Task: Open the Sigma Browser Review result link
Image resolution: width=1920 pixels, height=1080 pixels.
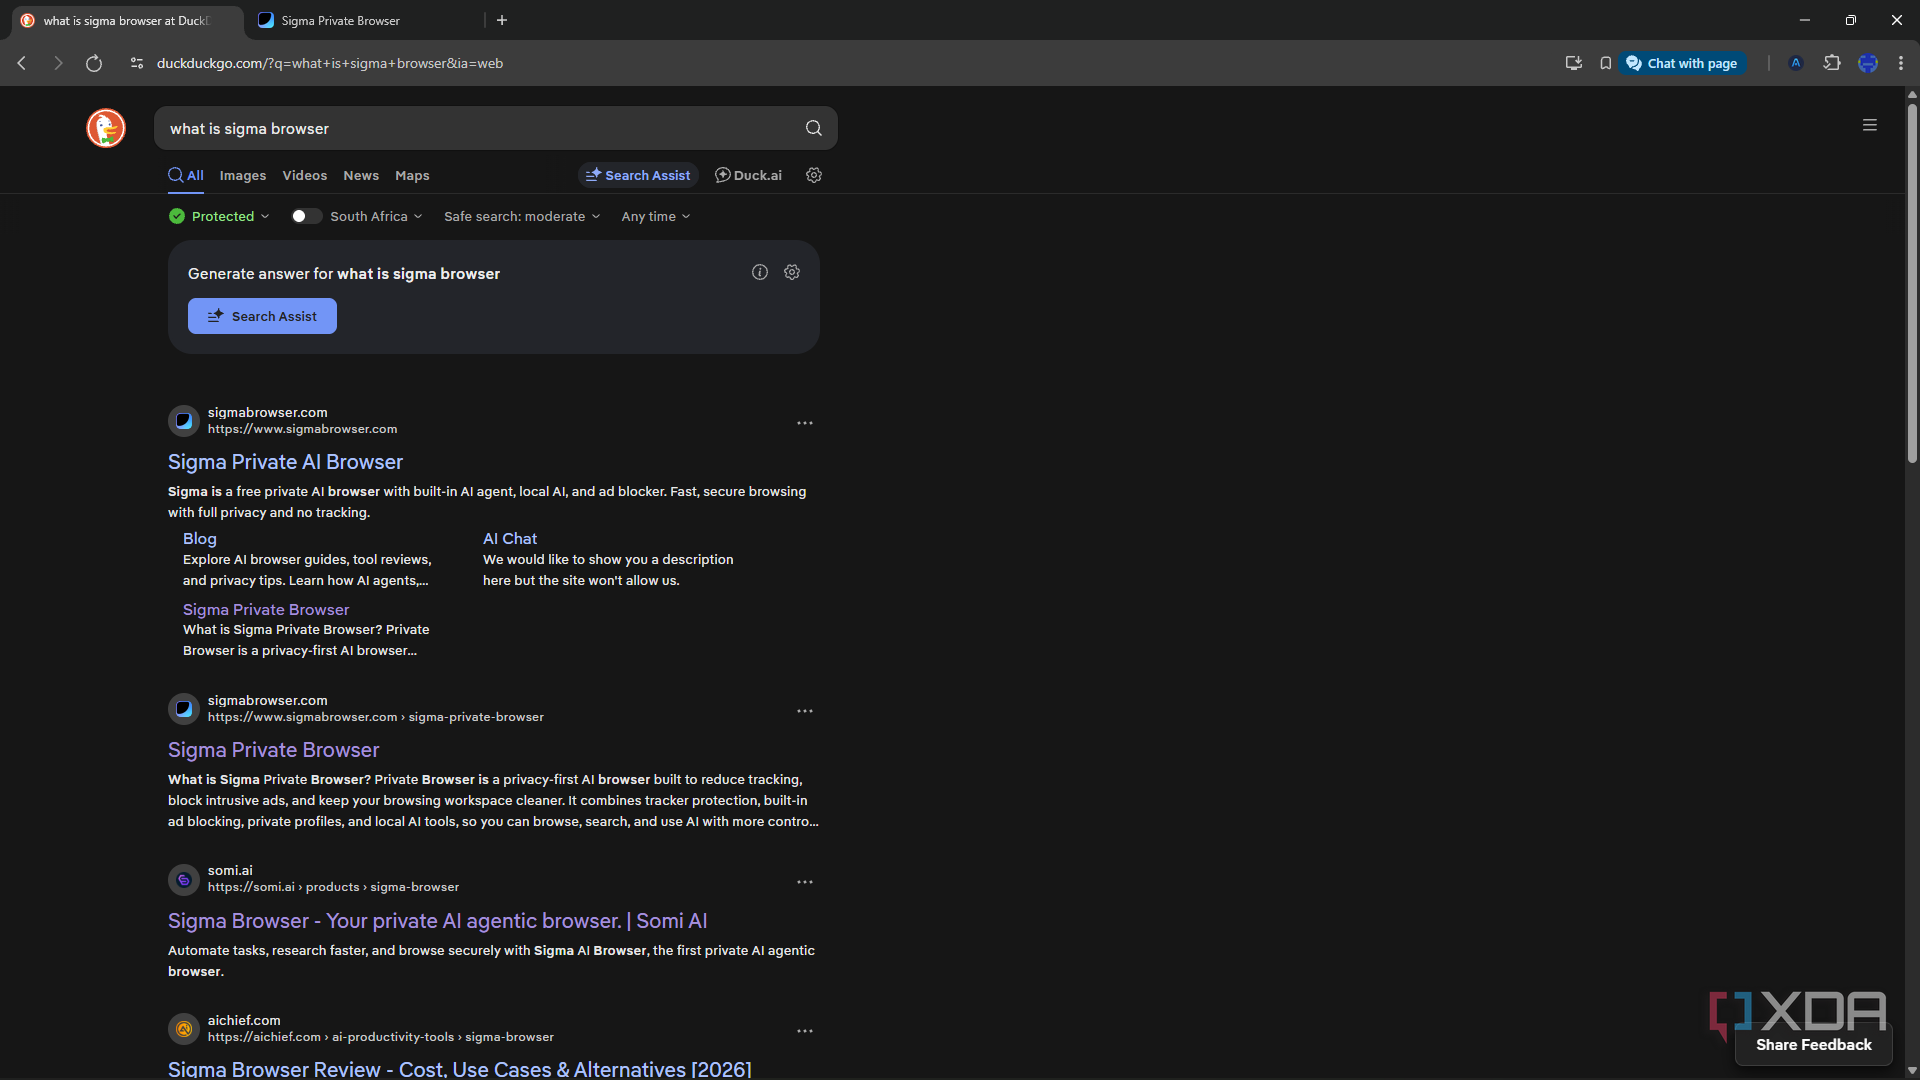Action: point(460,1068)
